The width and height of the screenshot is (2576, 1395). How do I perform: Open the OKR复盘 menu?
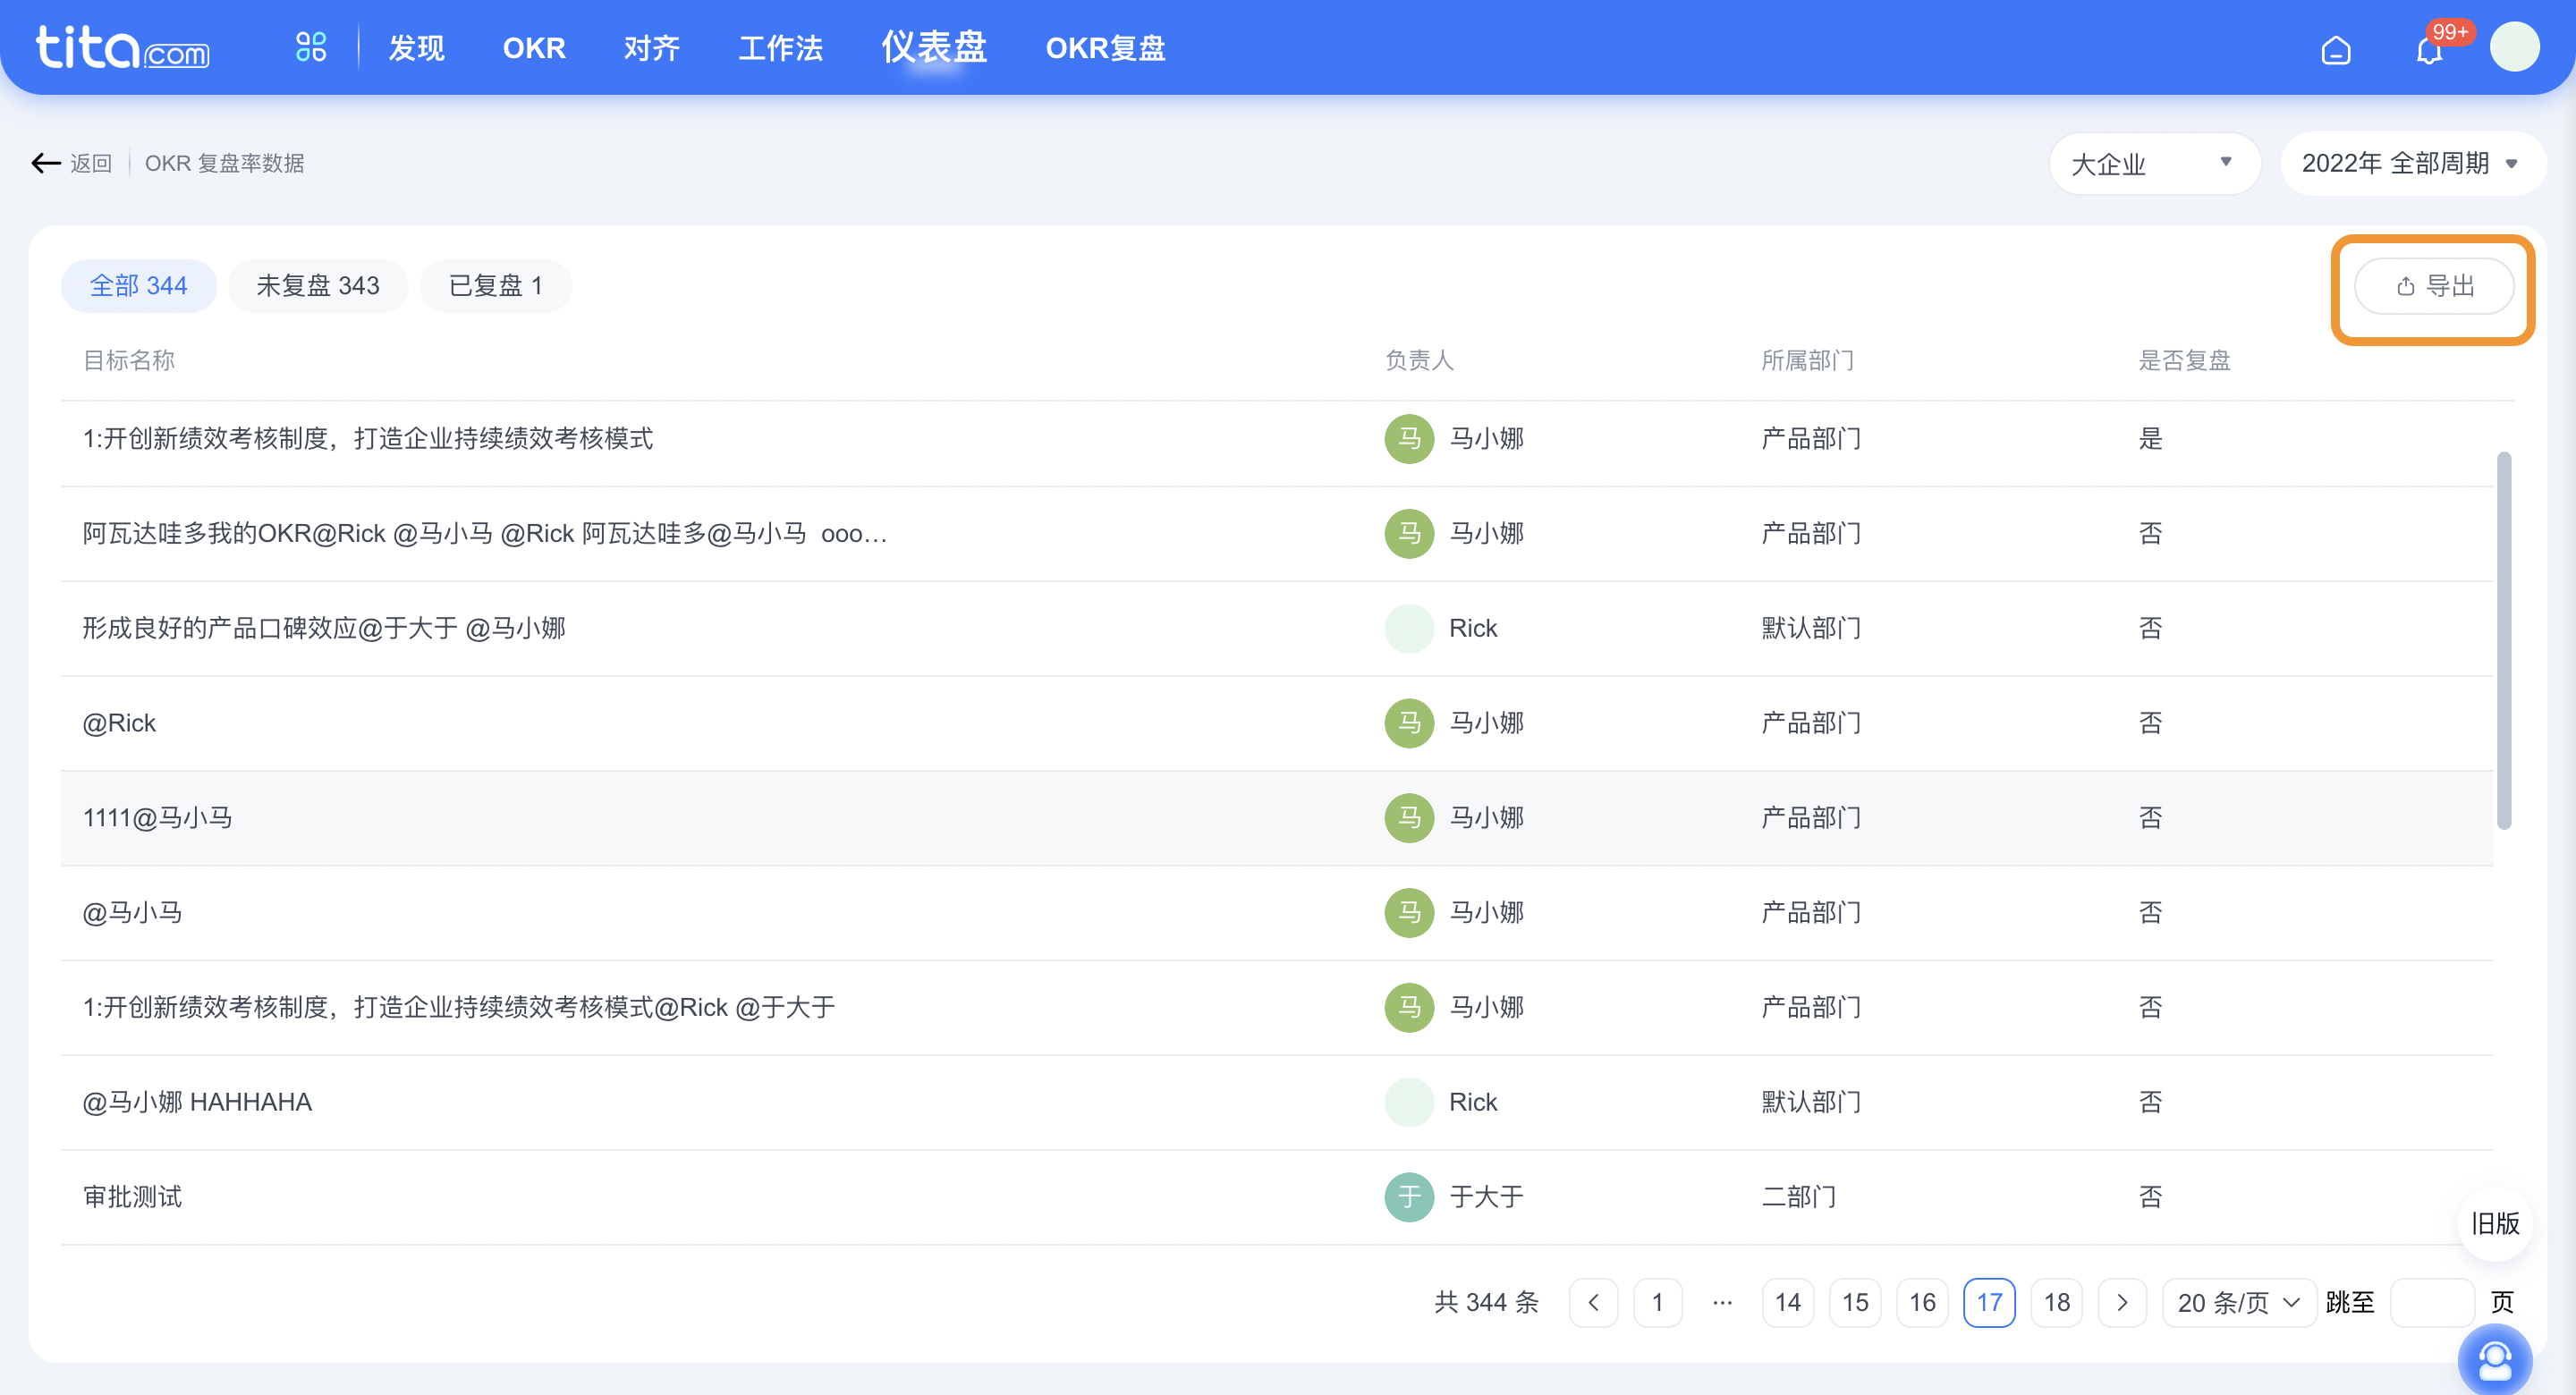(1105, 48)
